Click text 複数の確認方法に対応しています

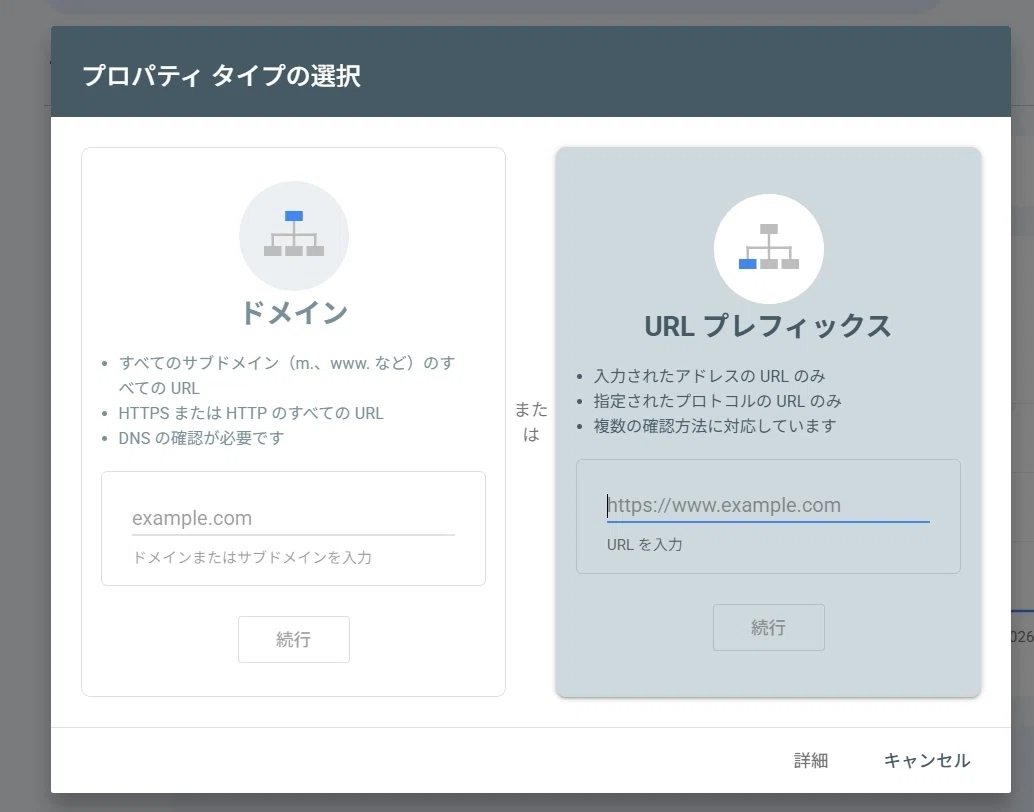(714, 426)
